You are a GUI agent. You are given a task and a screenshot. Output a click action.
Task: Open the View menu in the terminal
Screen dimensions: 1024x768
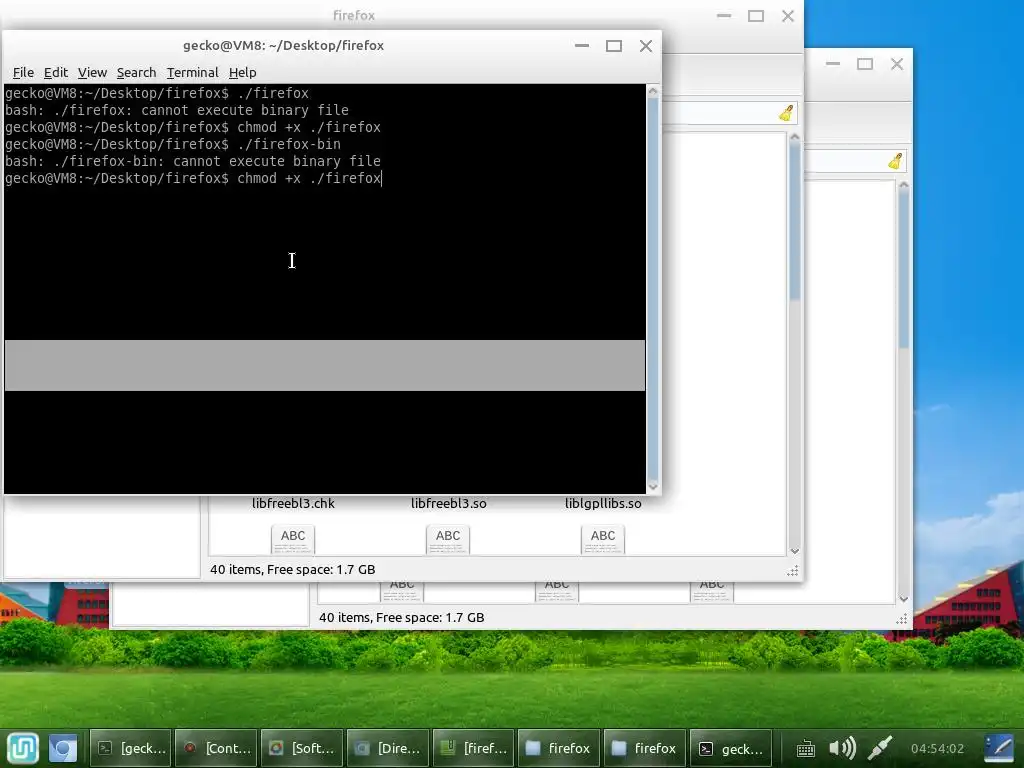click(92, 72)
